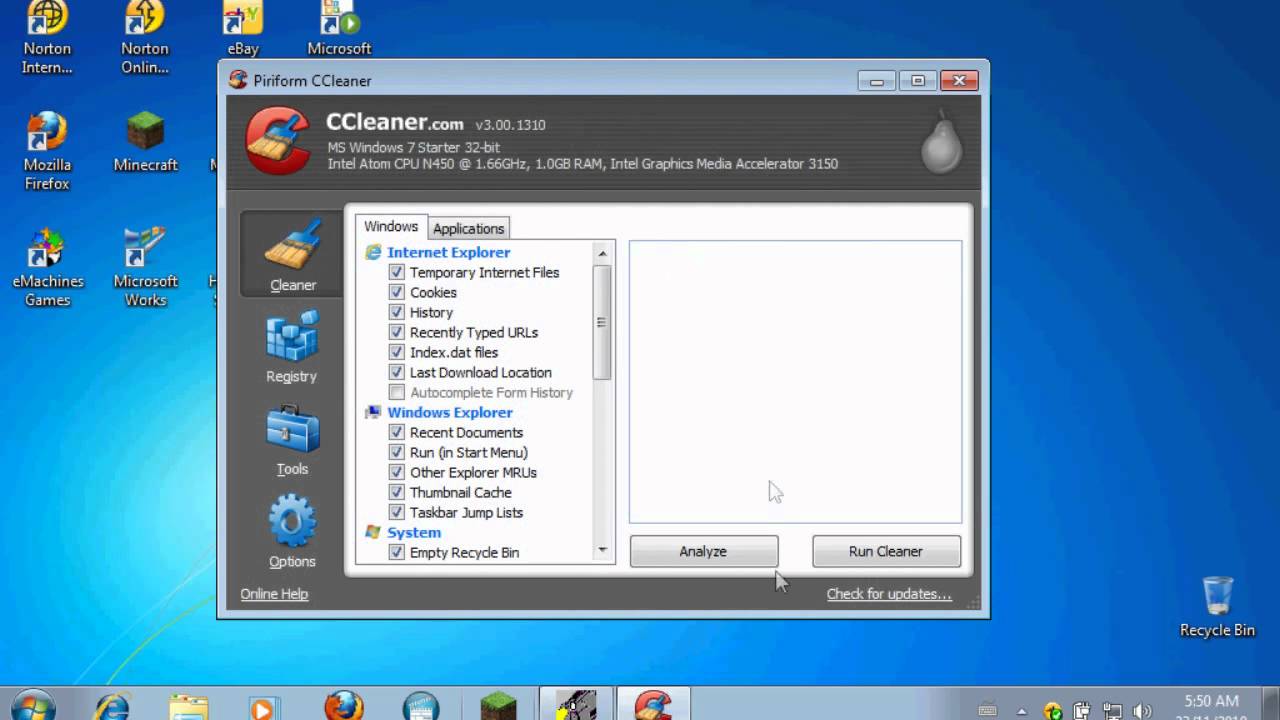The width and height of the screenshot is (1280, 720).
Task: Click the Analyze button
Action: tap(704, 551)
